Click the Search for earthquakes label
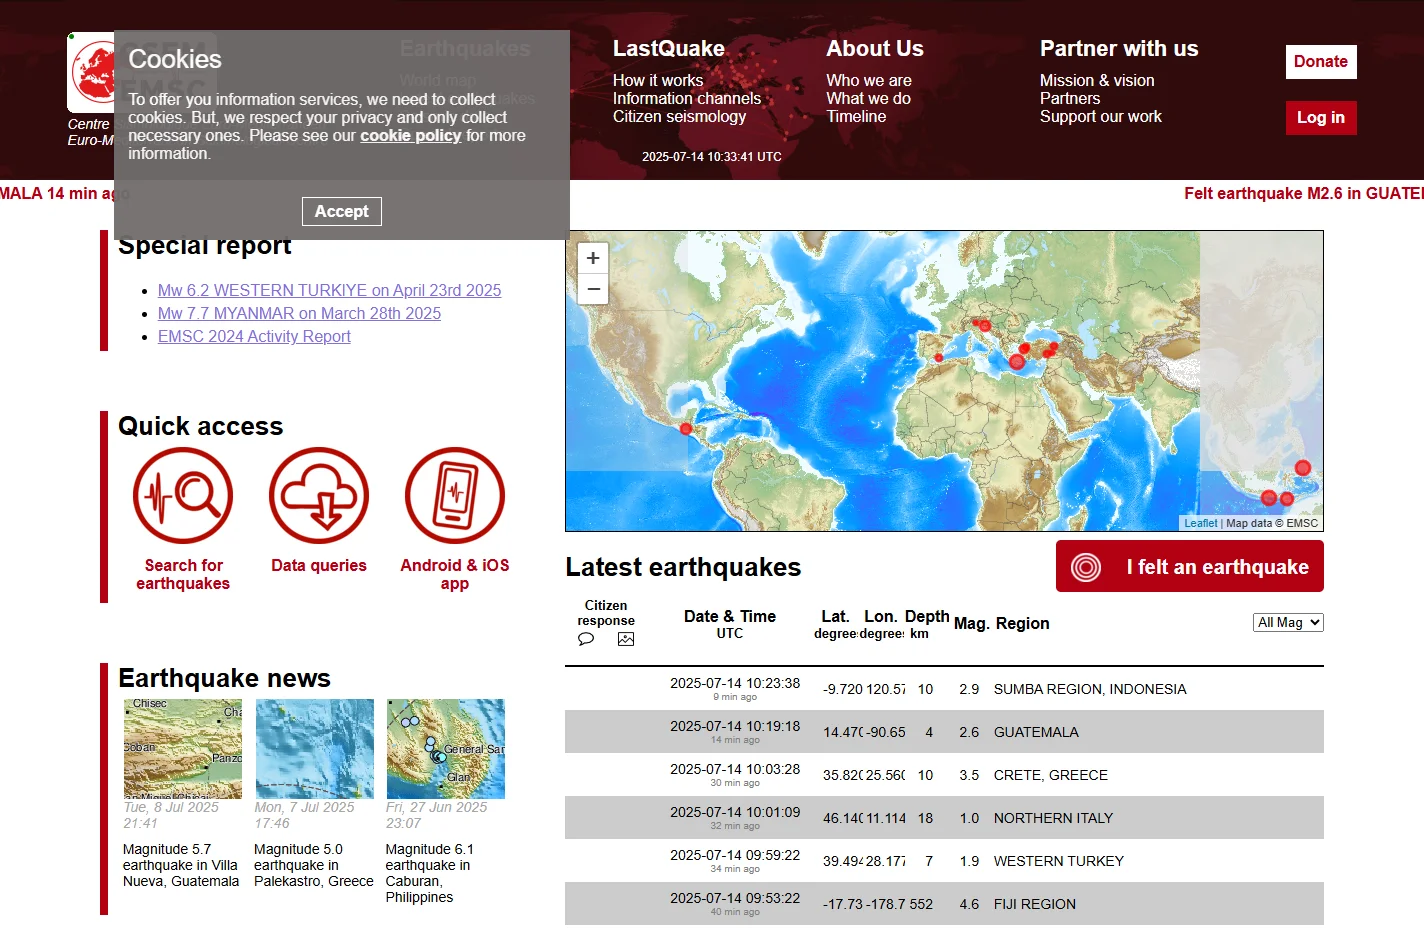This screenshot has height=933, width=1424. [x=183, y=574]
